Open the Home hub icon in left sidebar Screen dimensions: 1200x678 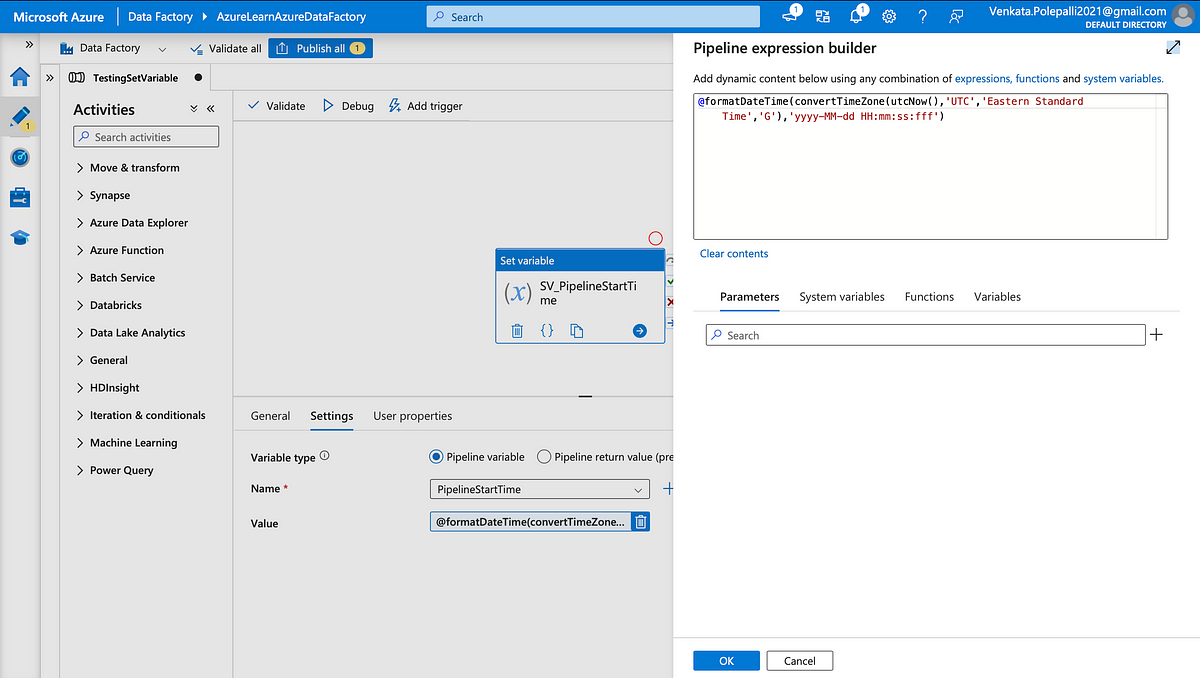click(x=20, y=77)
